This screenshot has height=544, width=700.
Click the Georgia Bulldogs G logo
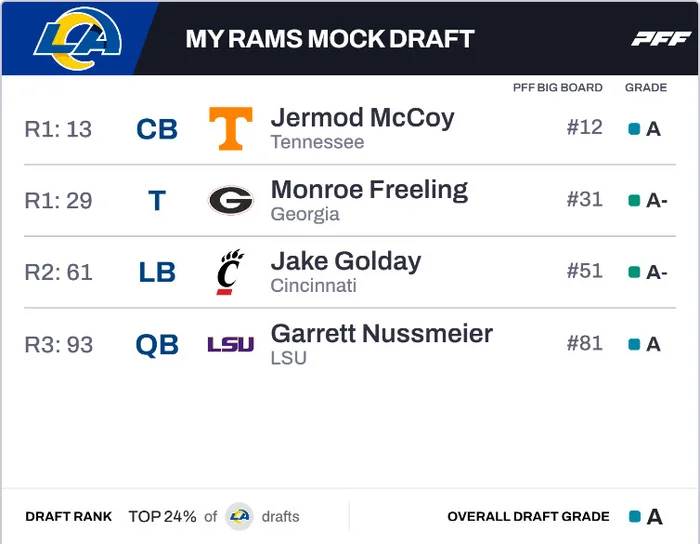pos(230,200)
